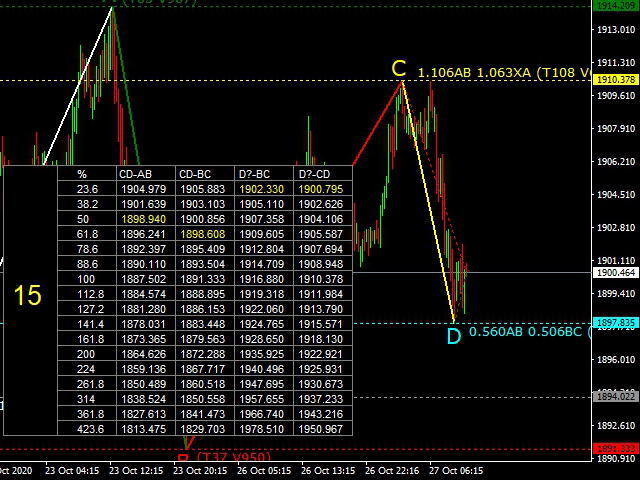The image size is (640, 480).
Task: Select the D?-BC column header
Action: pos(254,174)
